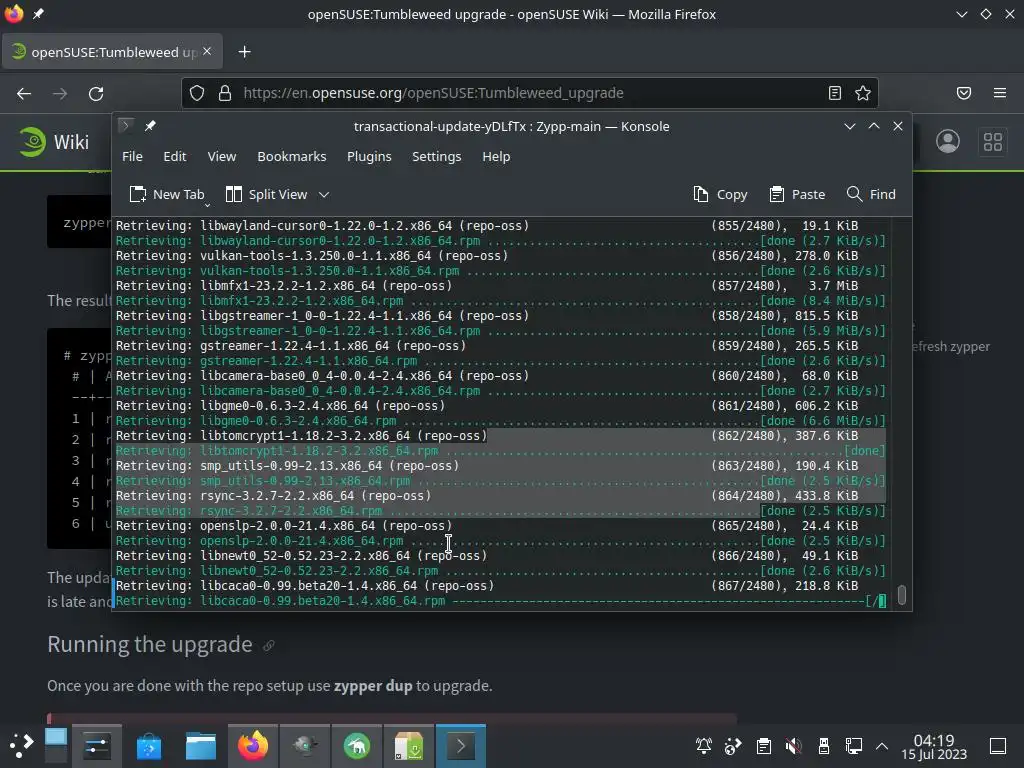Toggle the pin icon in Firefox title bar
Image resolution: width=1024 pixels, height=768 pixels.
tap(39, 14)
